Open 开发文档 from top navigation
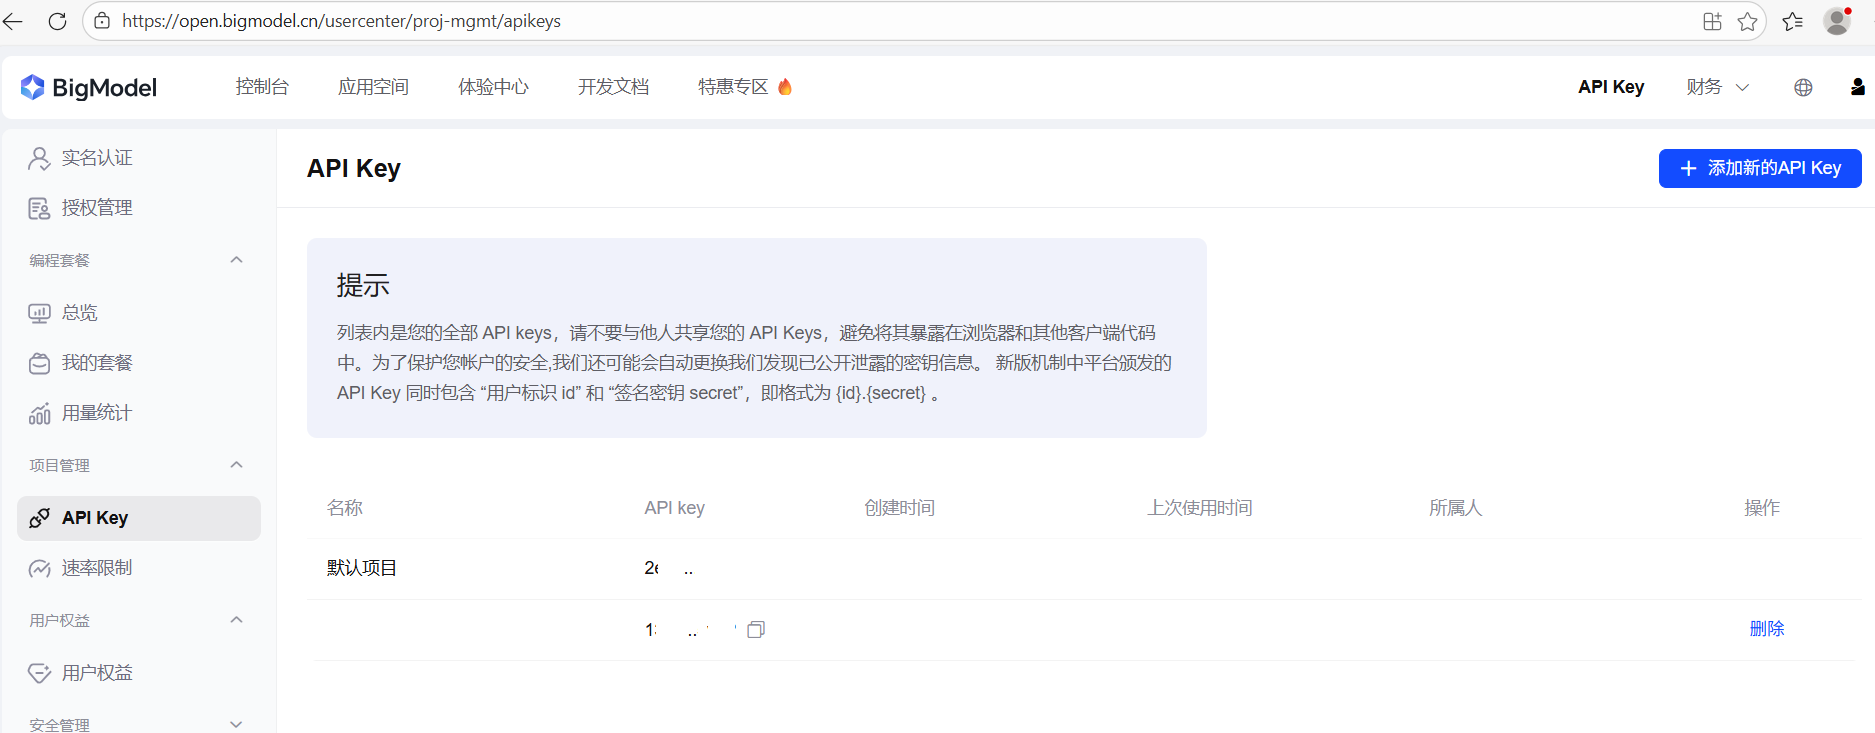Image resolution: width=1875 pixels, height=733 pixels. point(613,88)
